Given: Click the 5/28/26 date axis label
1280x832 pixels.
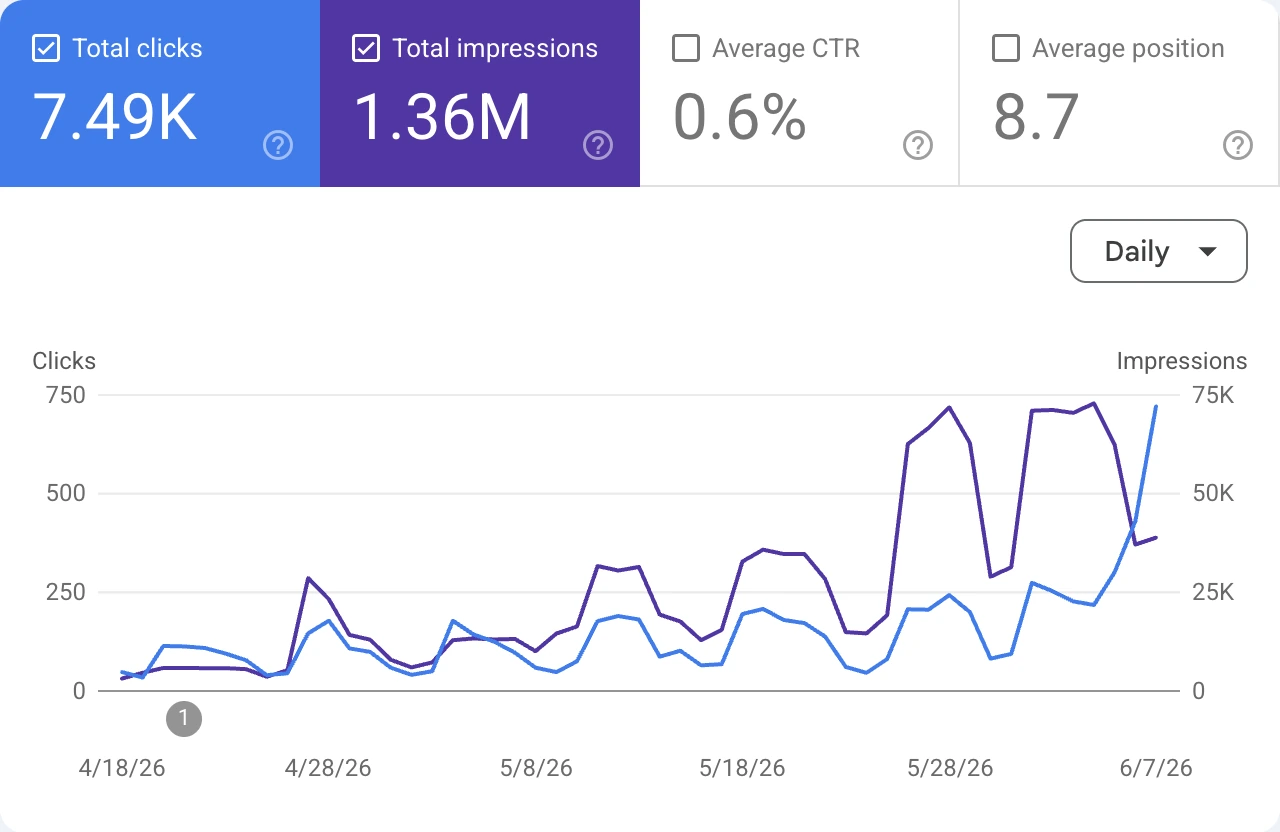Looking at the screenshot, I should 950,768.
